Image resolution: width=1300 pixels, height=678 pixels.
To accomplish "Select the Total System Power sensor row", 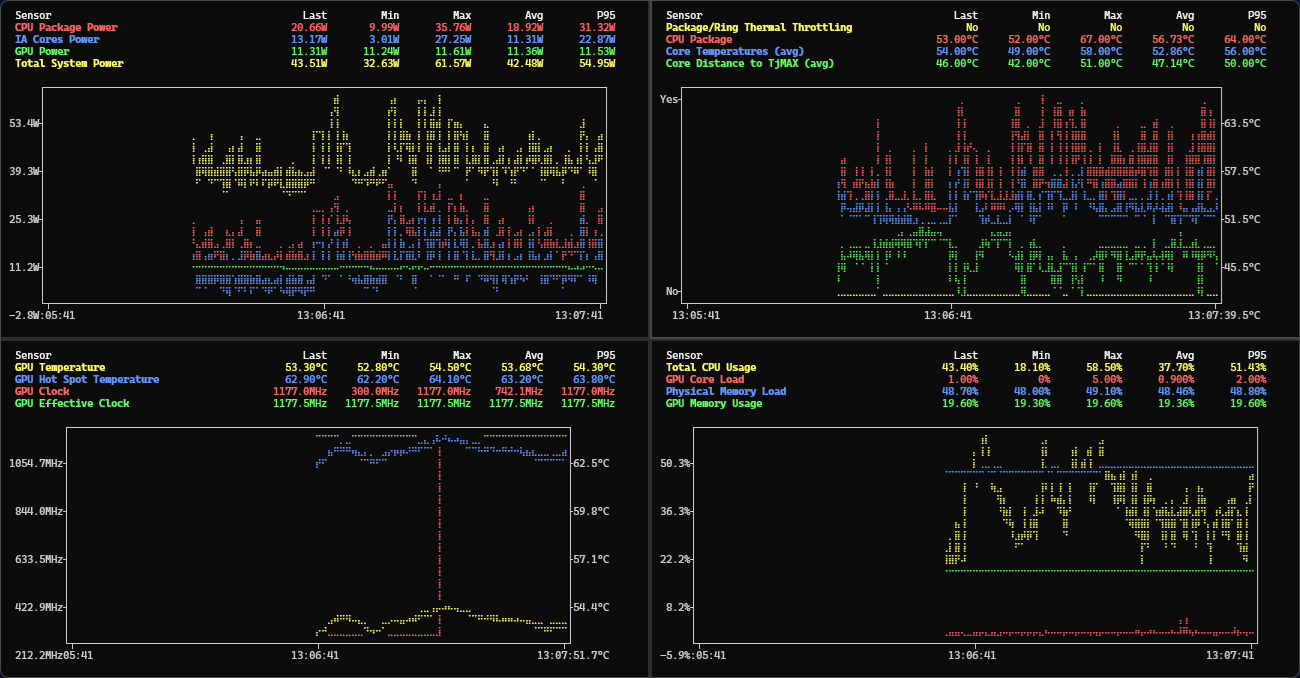I will [x=69, y=63].
